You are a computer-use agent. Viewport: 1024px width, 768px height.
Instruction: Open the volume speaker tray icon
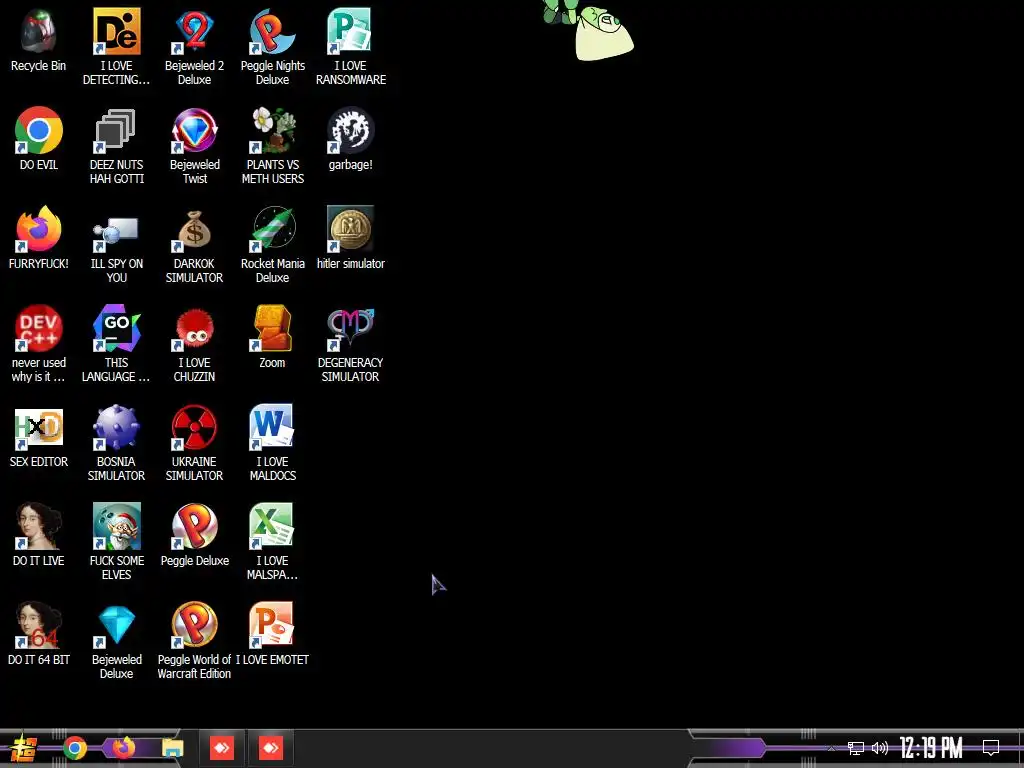880,748
